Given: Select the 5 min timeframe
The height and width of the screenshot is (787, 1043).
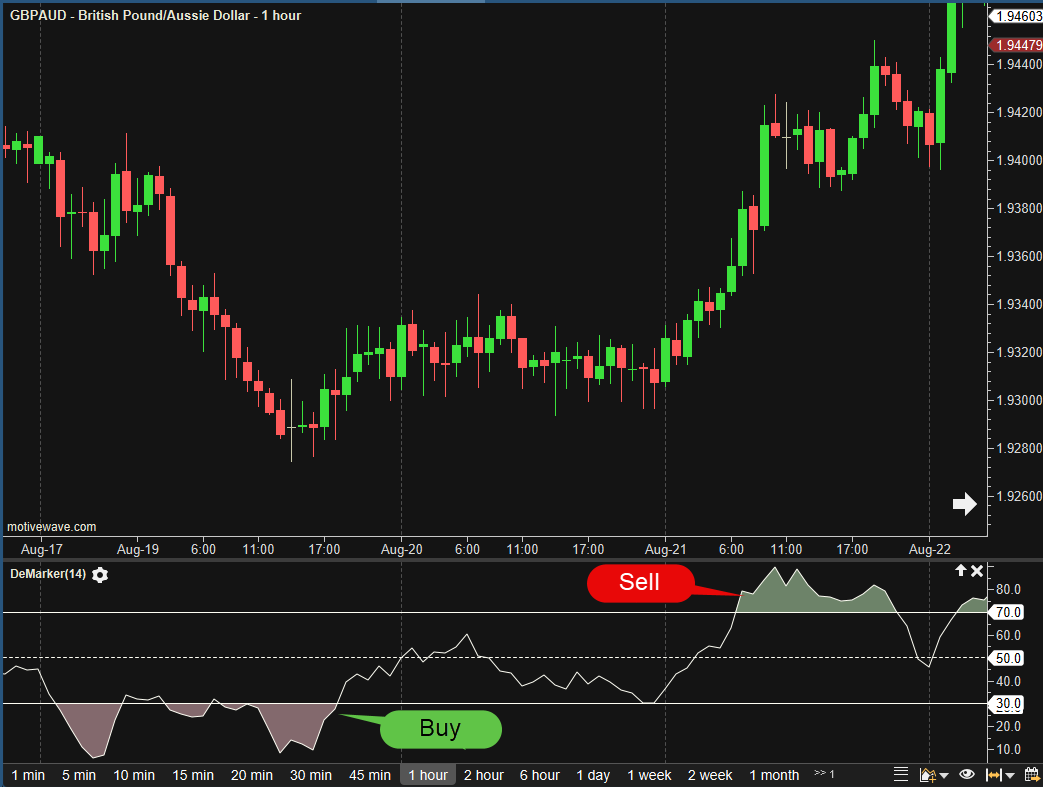Looking at the screenshot, I should [x=79, y=775].
